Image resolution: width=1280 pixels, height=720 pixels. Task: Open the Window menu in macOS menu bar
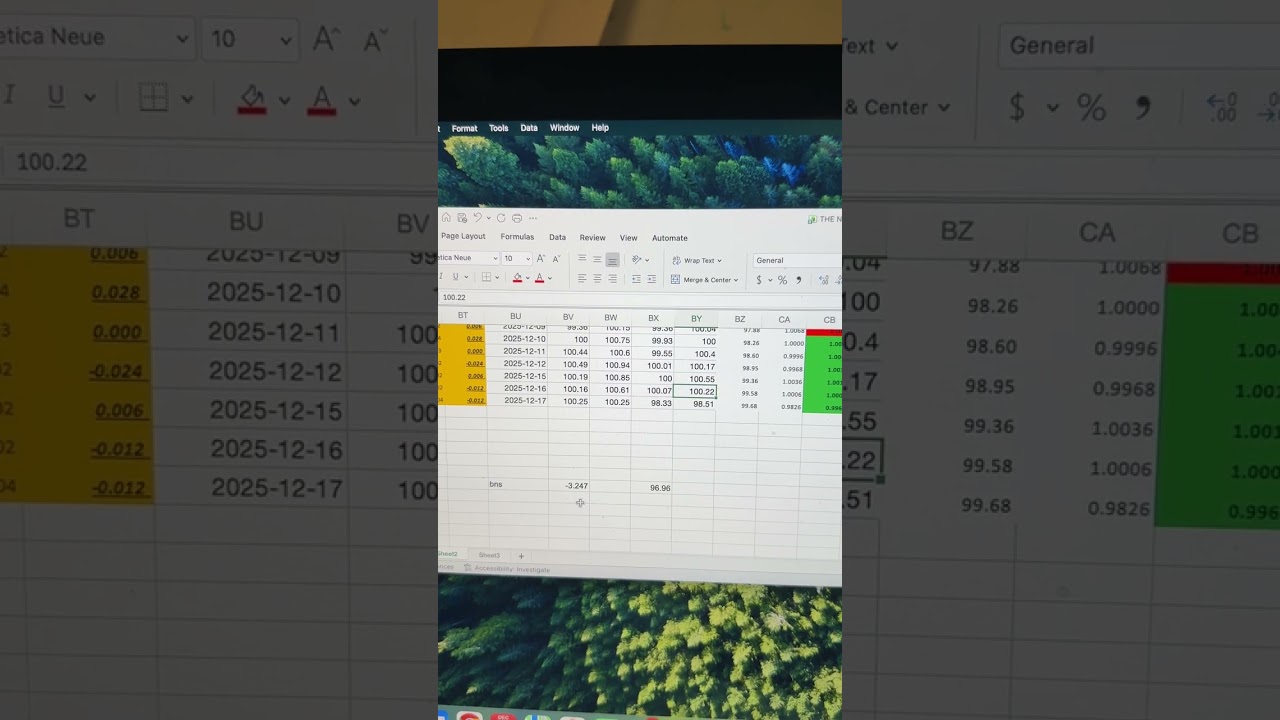tap(564, 128)
